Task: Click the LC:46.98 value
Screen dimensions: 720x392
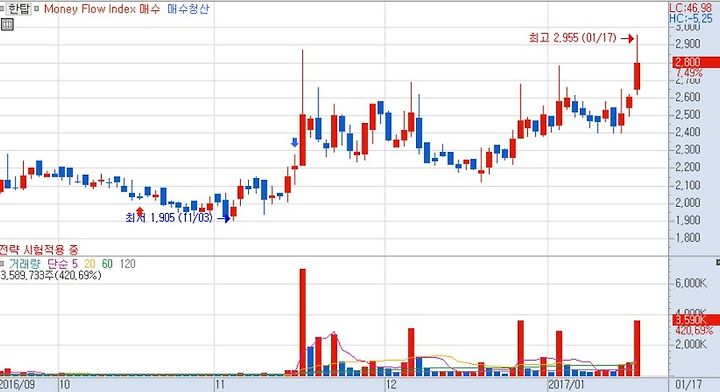Action: tap(690, 8)
